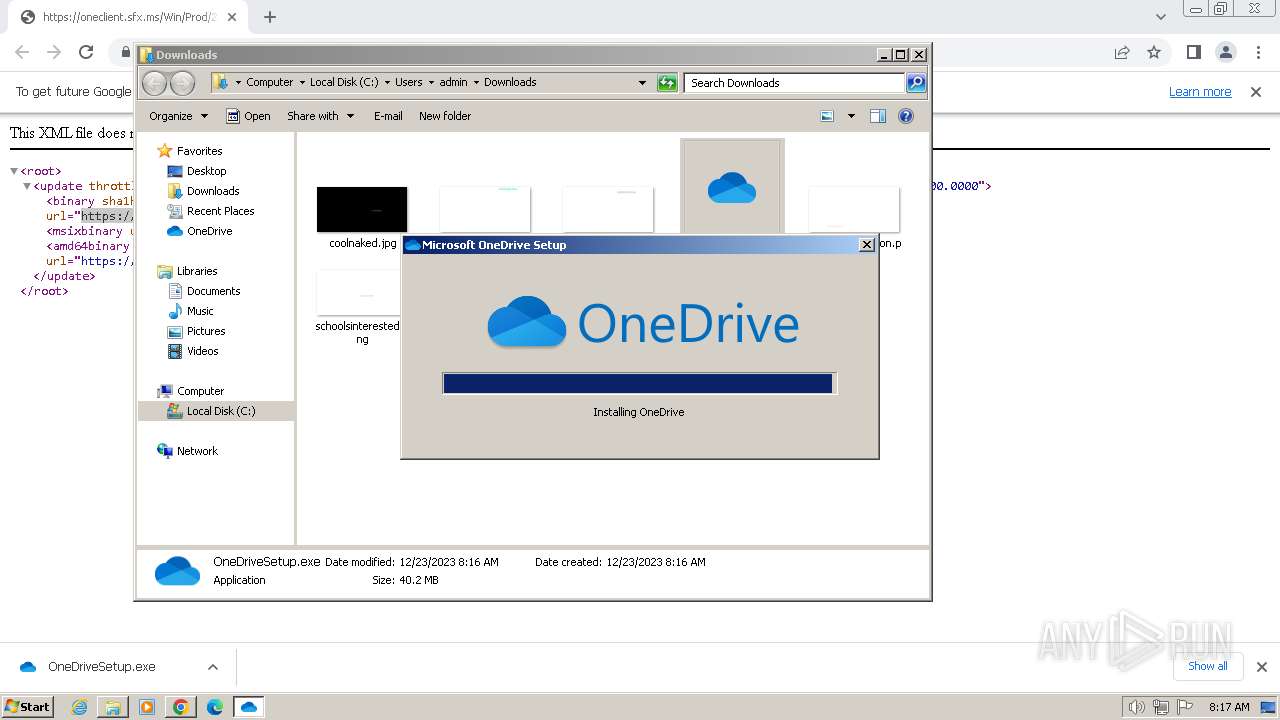Screen dimensions: 1280x720
Task: Open the view options dropdown arrow
Action: (x=851, y=116)
